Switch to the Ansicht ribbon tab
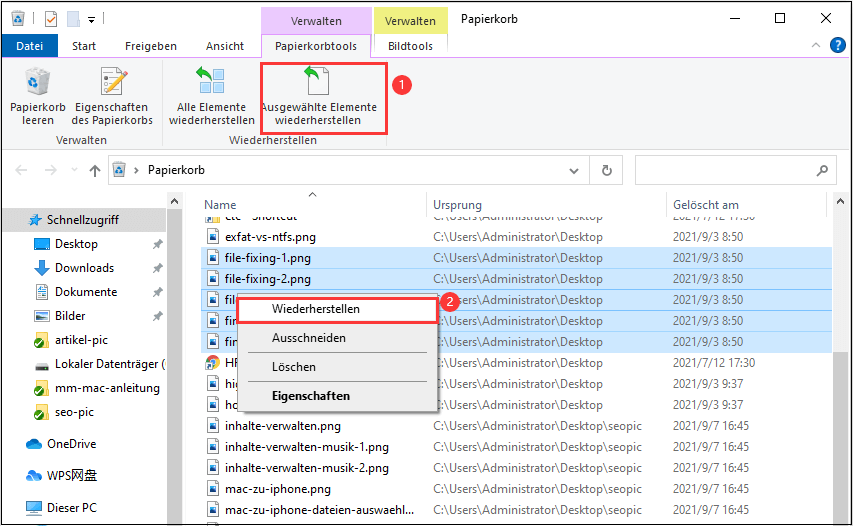 [225, 46]
